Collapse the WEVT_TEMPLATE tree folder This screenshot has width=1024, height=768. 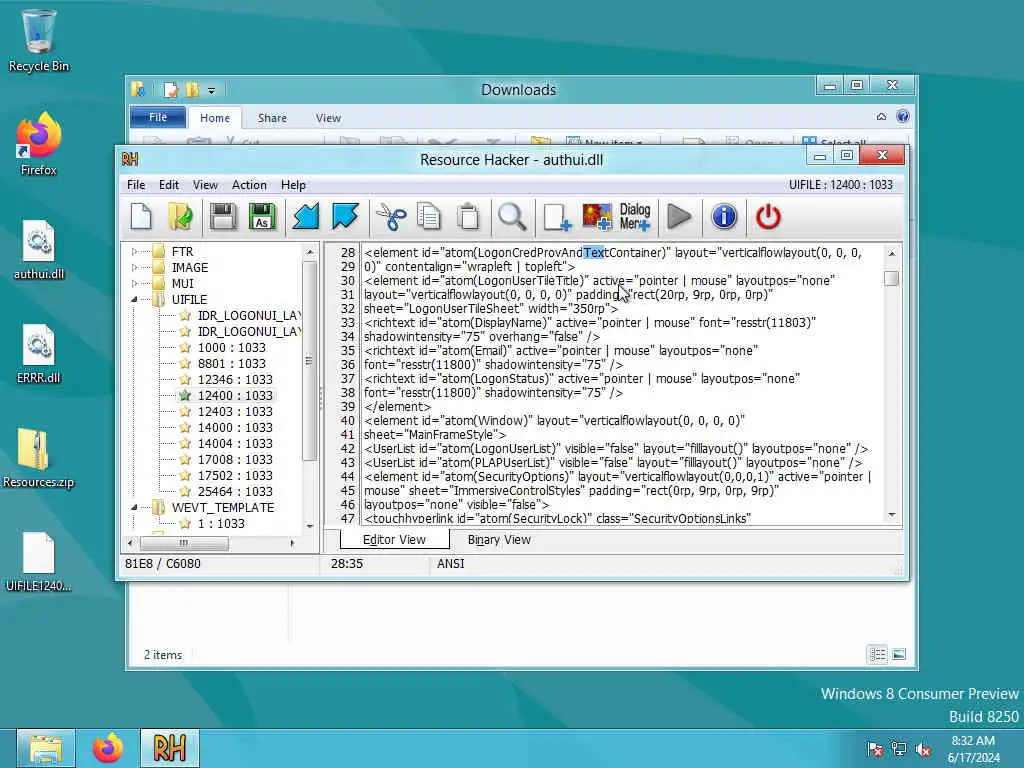(x=135, y=507)
